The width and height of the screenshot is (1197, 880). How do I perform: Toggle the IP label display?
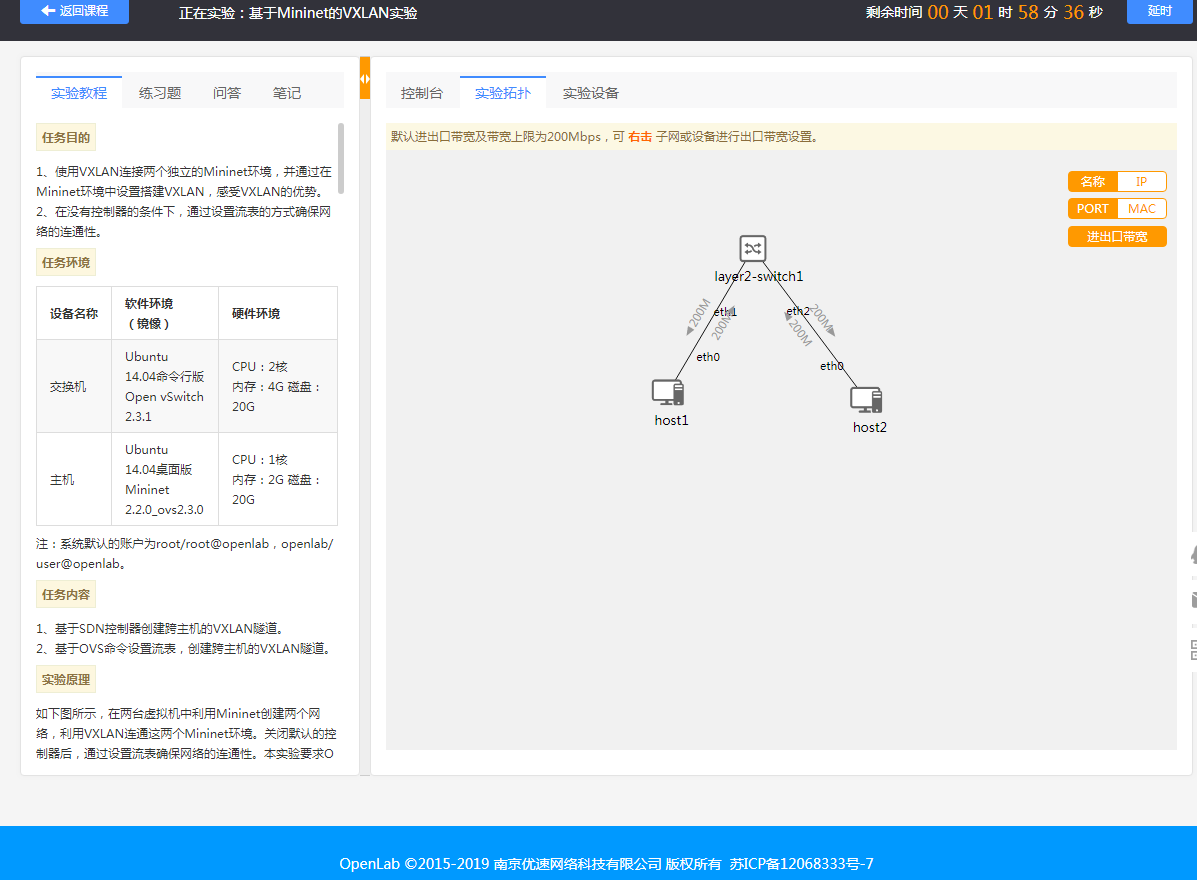(x=1141, y=182)
